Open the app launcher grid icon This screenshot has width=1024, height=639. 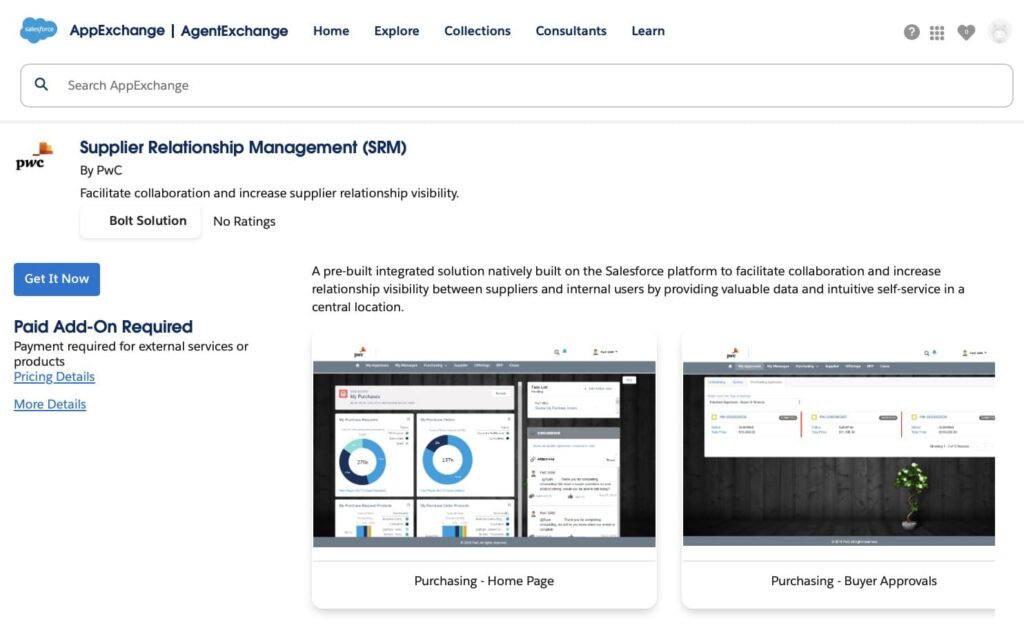point(937,31)
